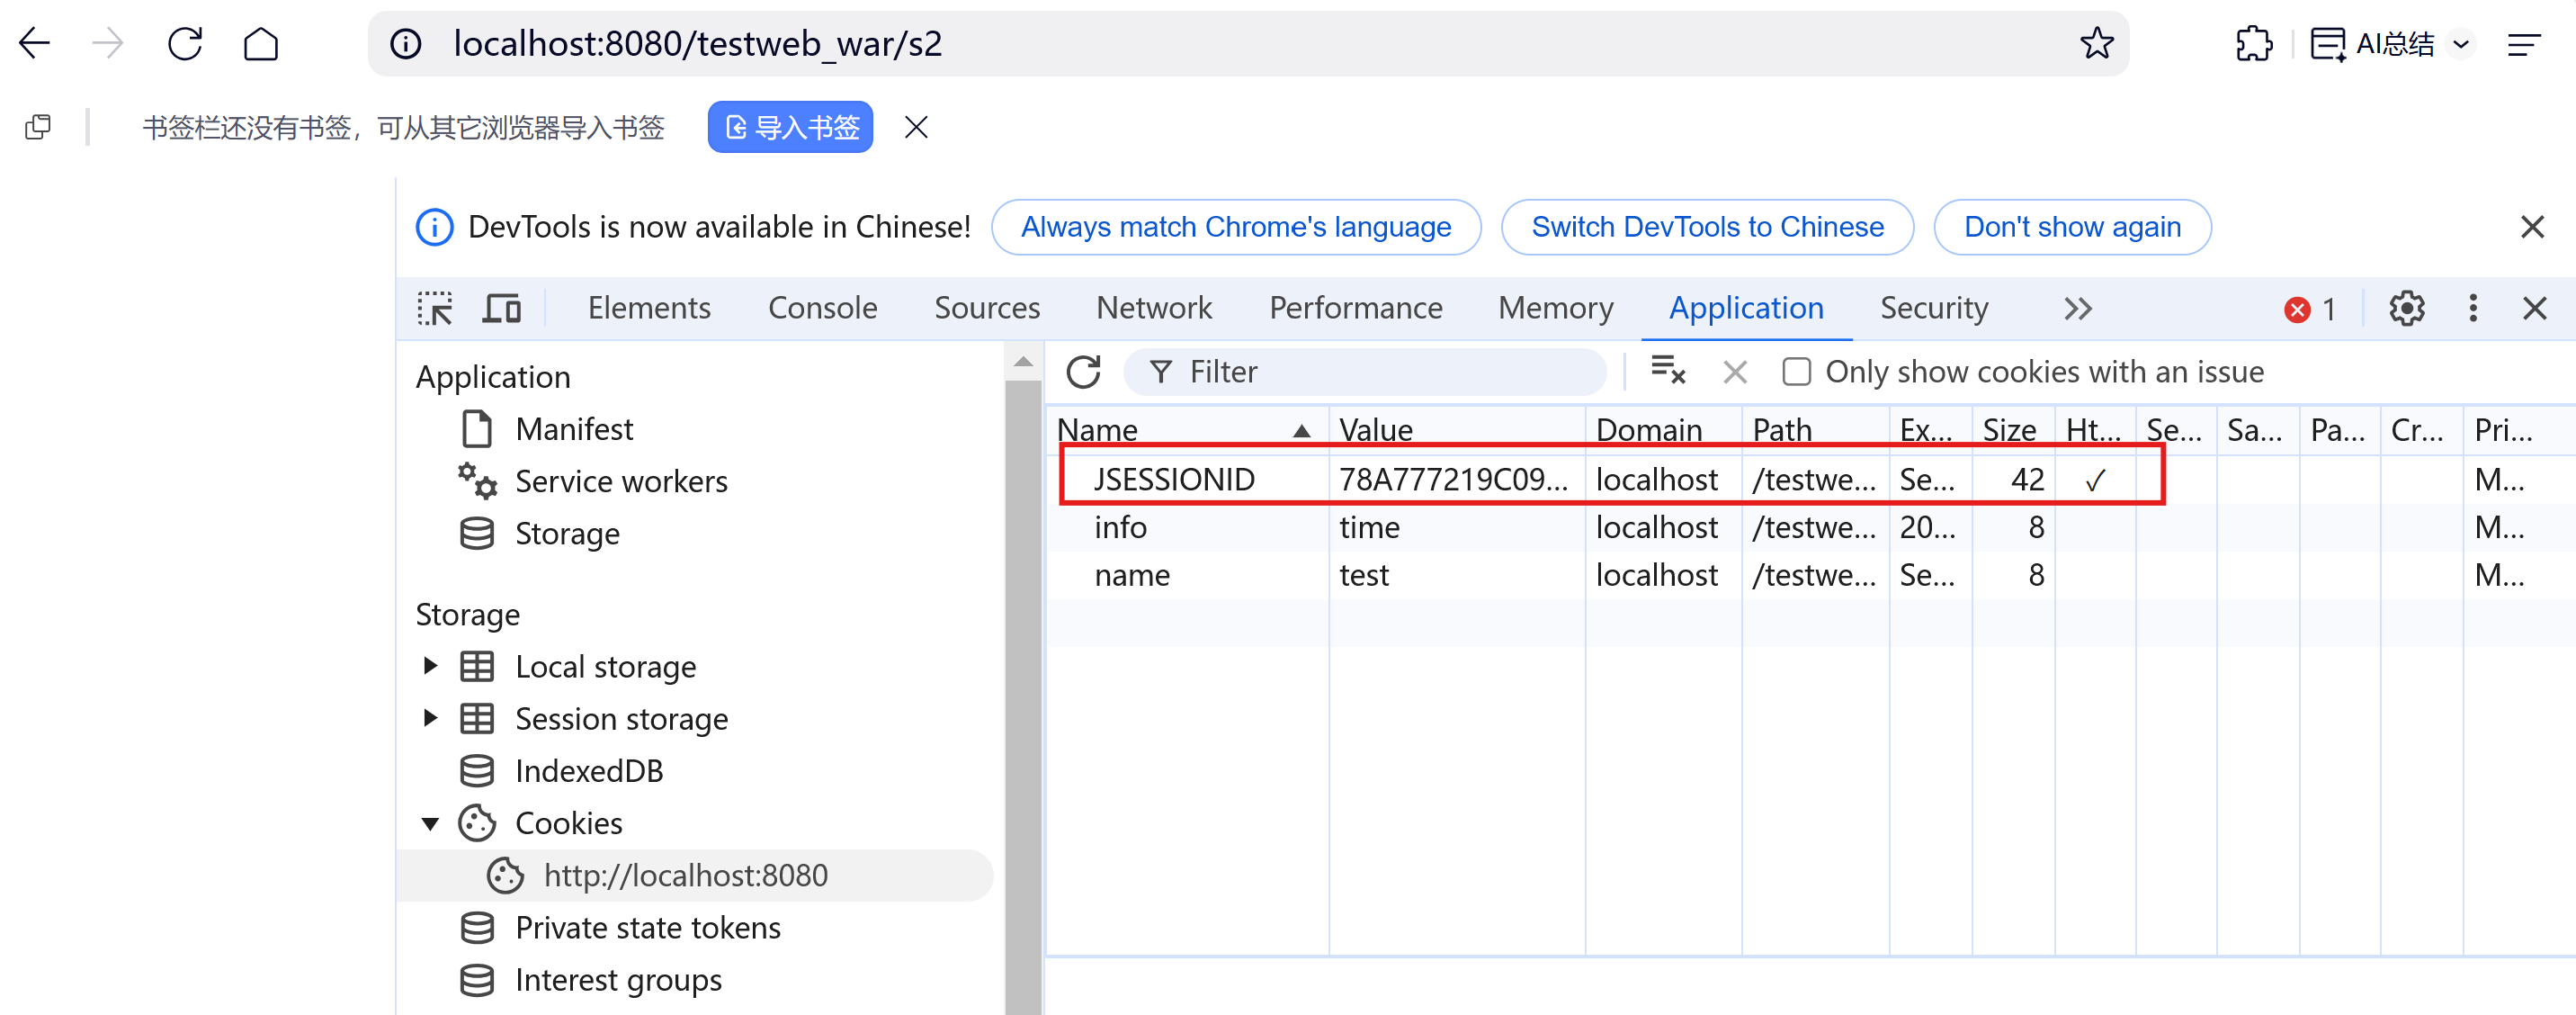Expand the Local storage tree node

430,666
